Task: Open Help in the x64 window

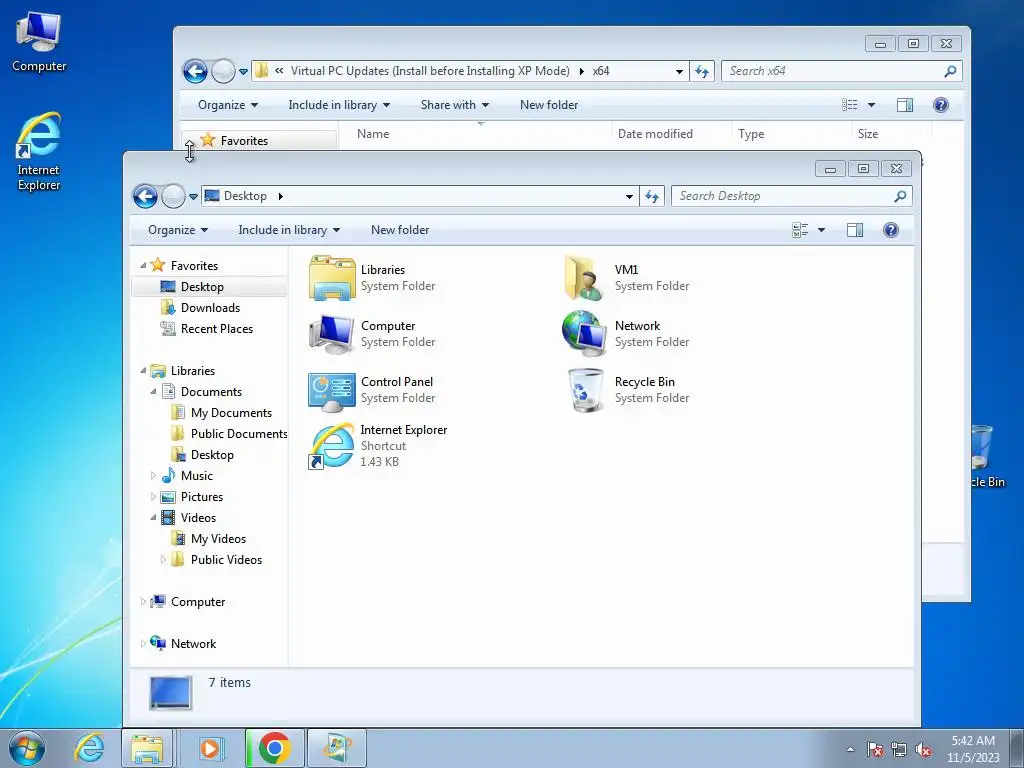Action: click(x=941, y=105)
